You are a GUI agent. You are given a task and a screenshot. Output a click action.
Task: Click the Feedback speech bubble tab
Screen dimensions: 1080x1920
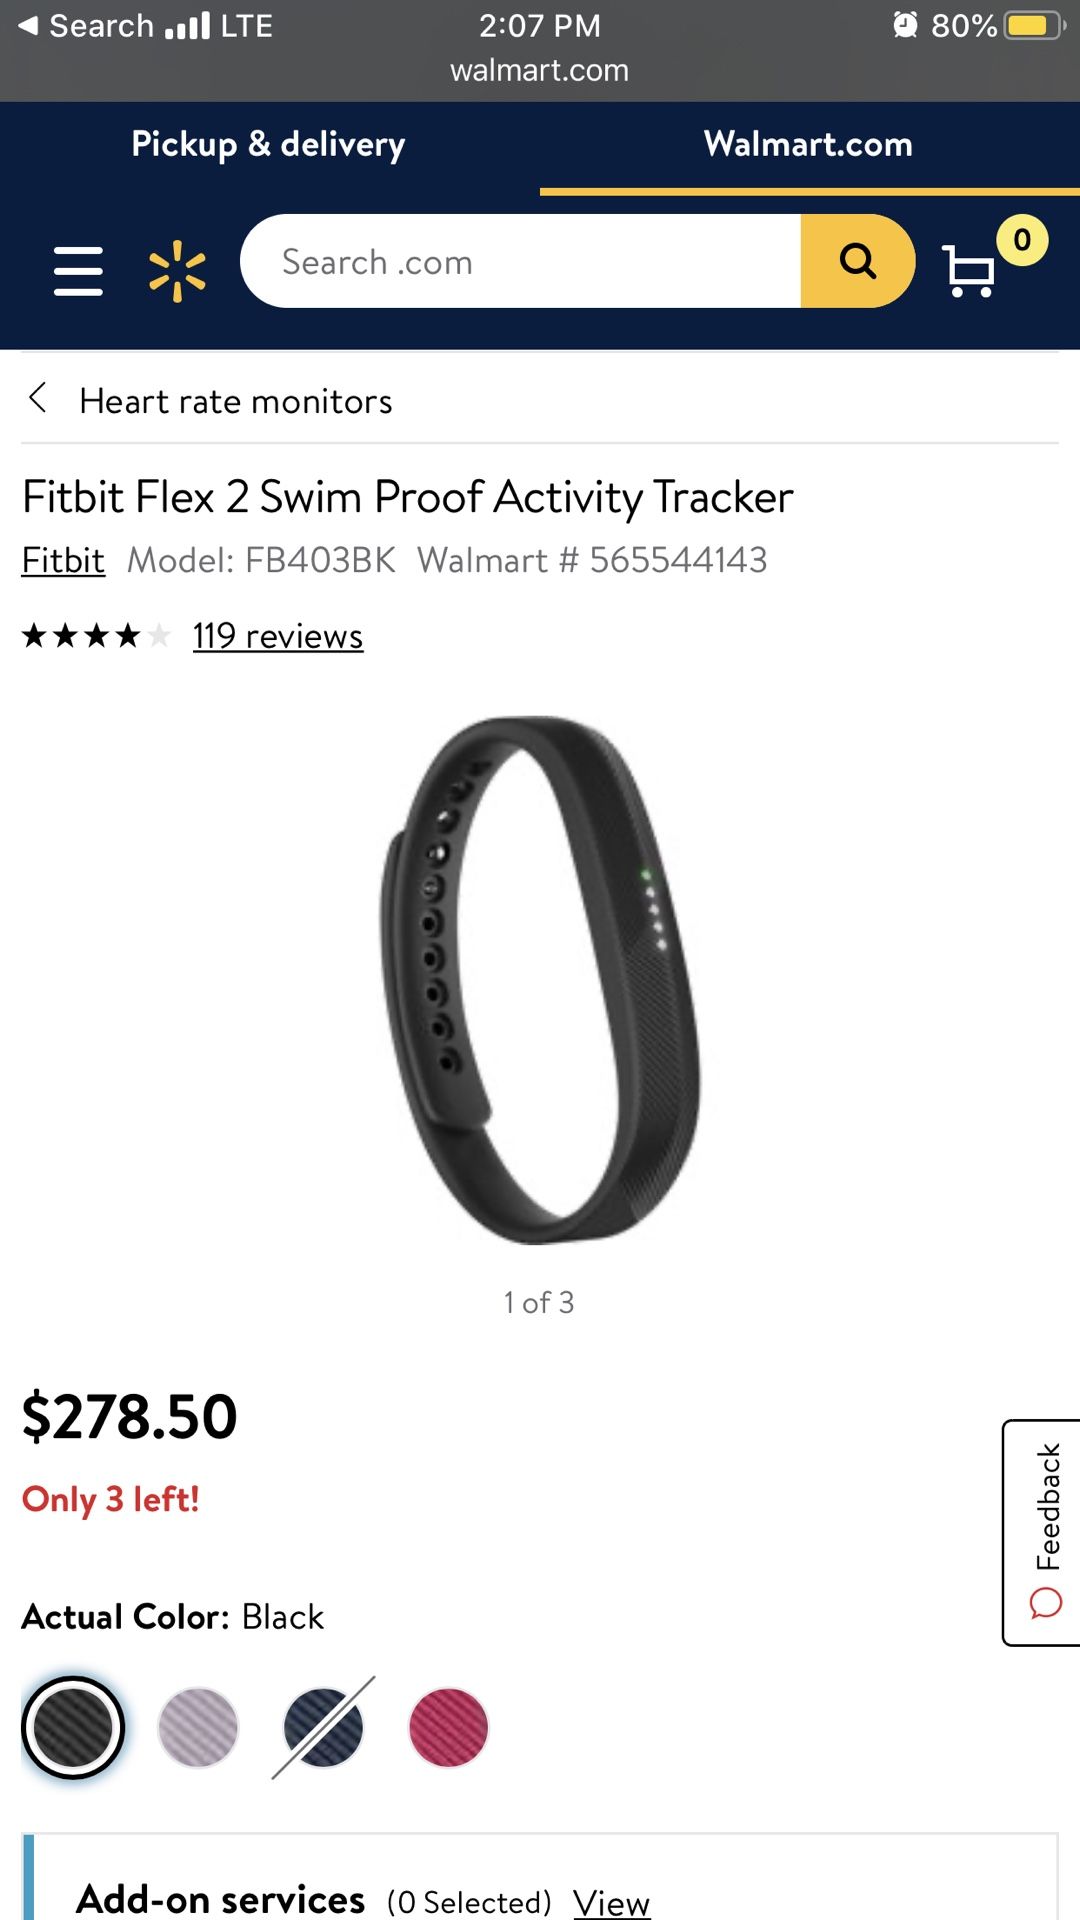click(x=1042, y=1532)
